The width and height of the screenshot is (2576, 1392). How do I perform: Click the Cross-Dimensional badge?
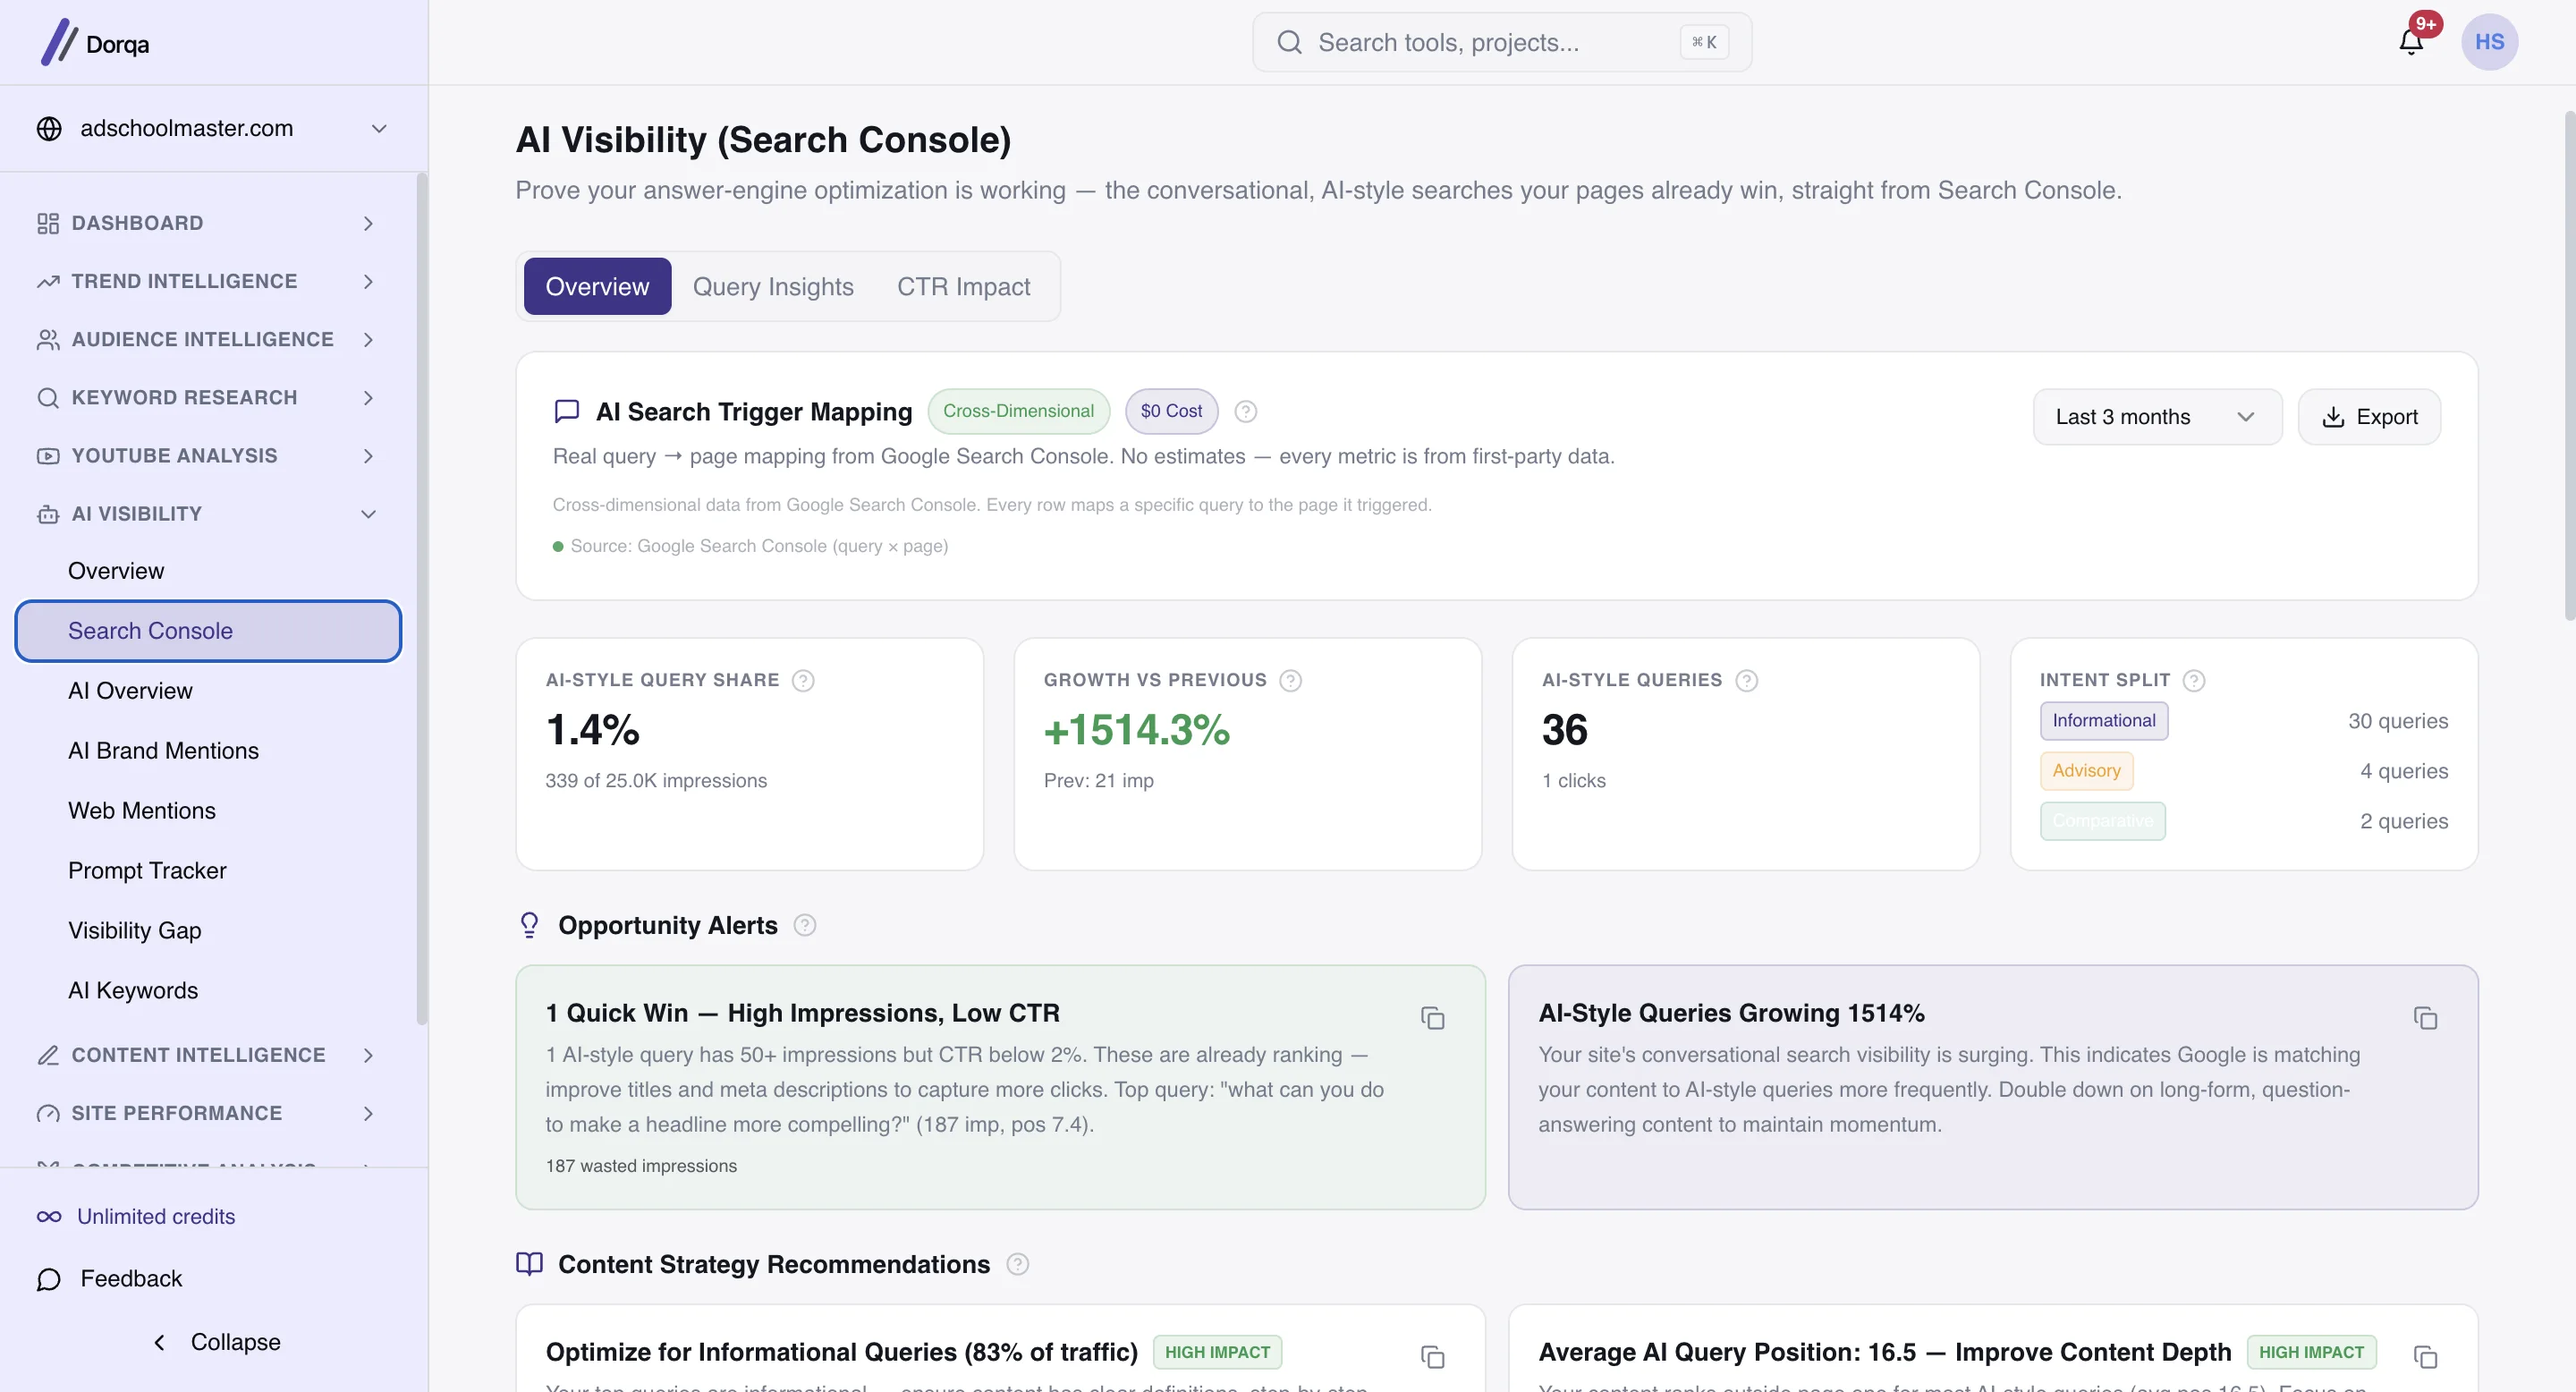[1018, 411]
